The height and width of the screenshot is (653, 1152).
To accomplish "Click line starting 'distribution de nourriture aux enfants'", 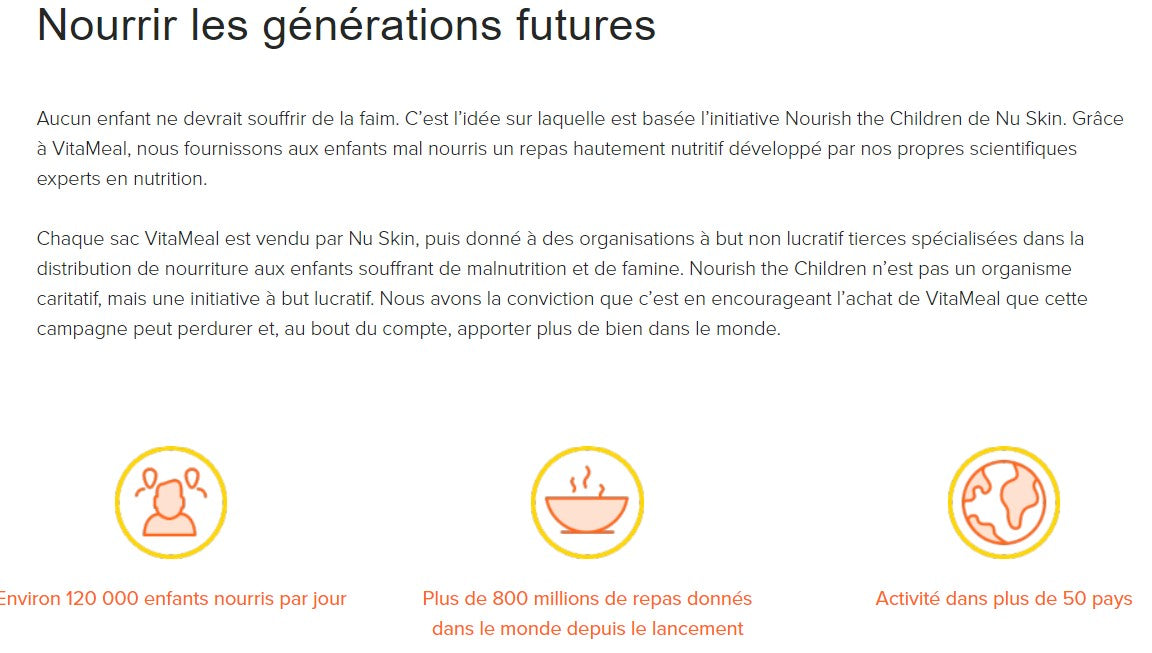I will (553, 269).
